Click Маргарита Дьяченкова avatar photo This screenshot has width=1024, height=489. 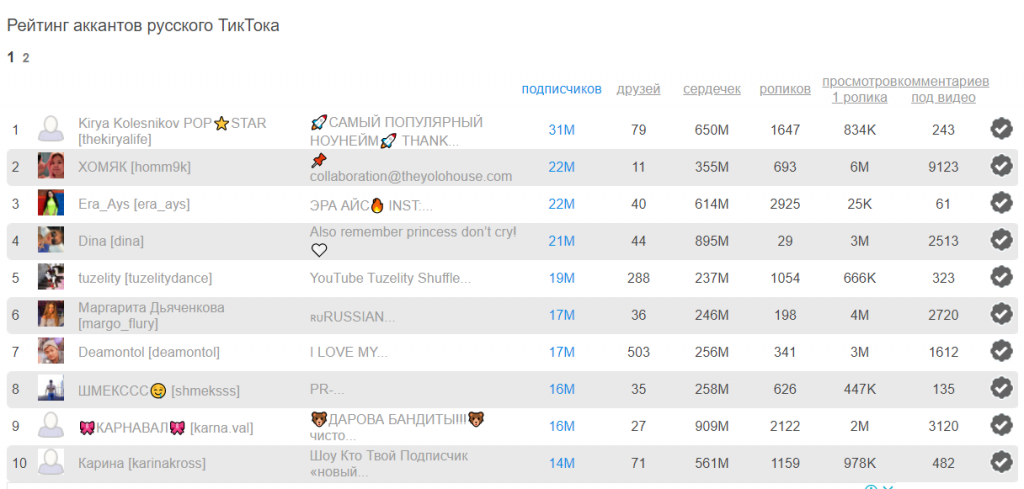tap(51, 315)
